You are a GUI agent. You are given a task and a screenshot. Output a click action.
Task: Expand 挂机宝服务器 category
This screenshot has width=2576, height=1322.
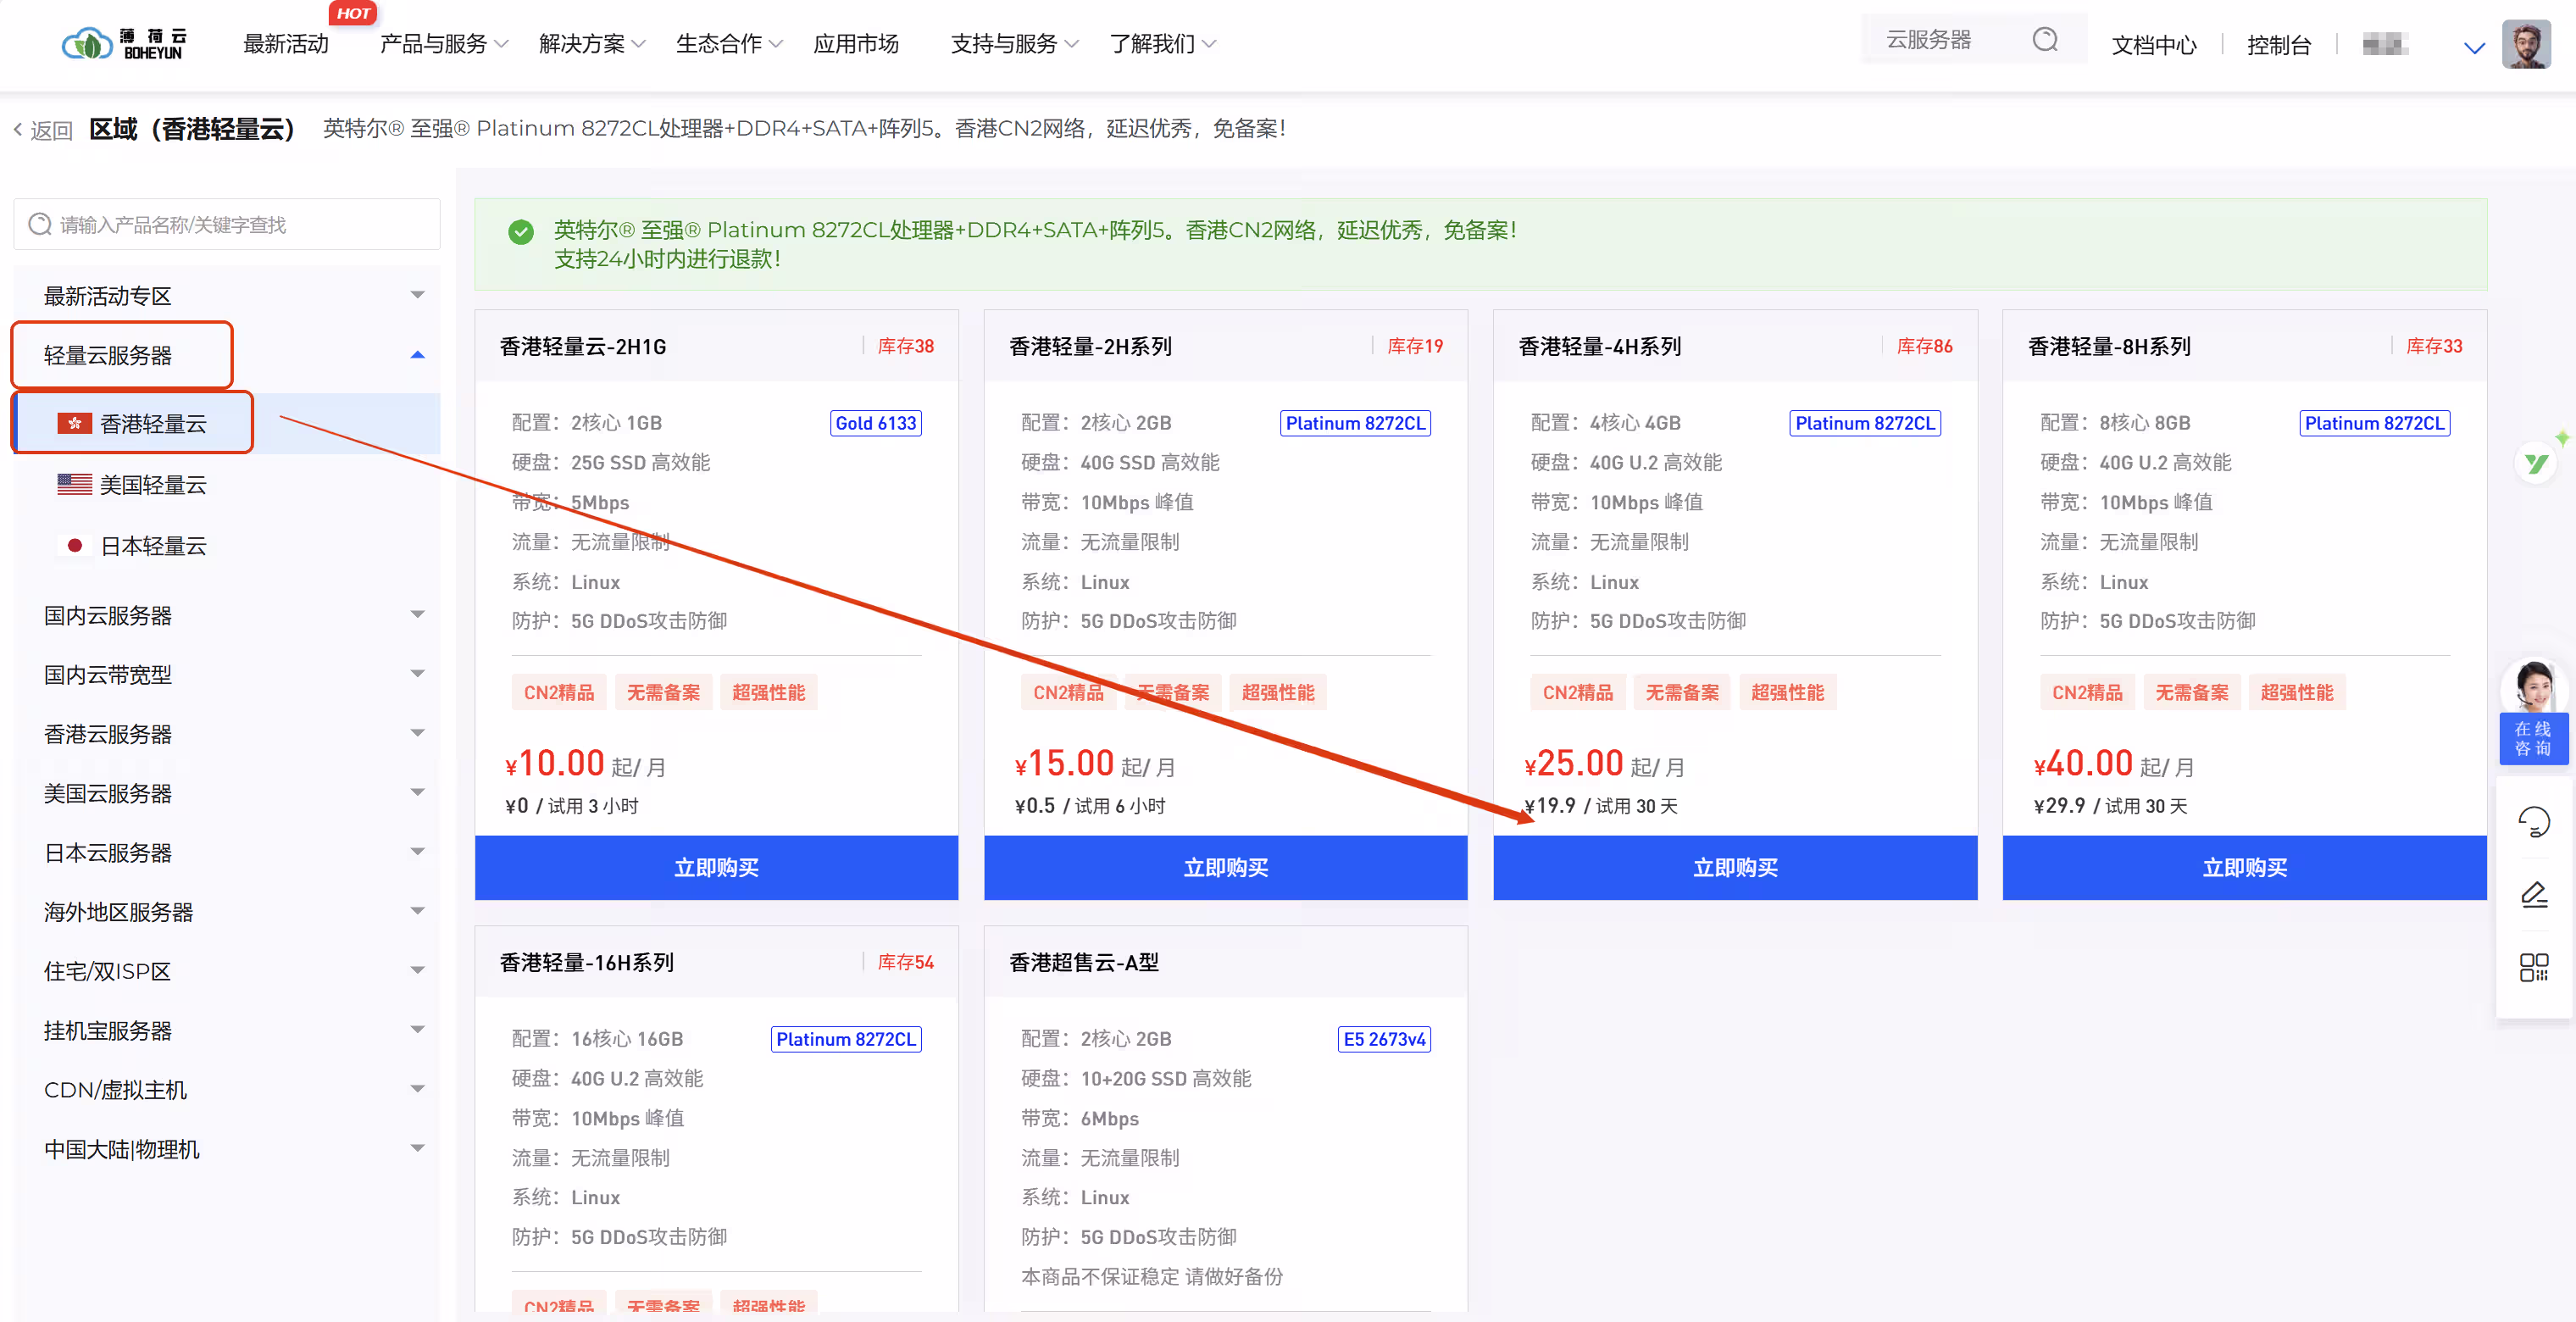tap(227, 1030)
